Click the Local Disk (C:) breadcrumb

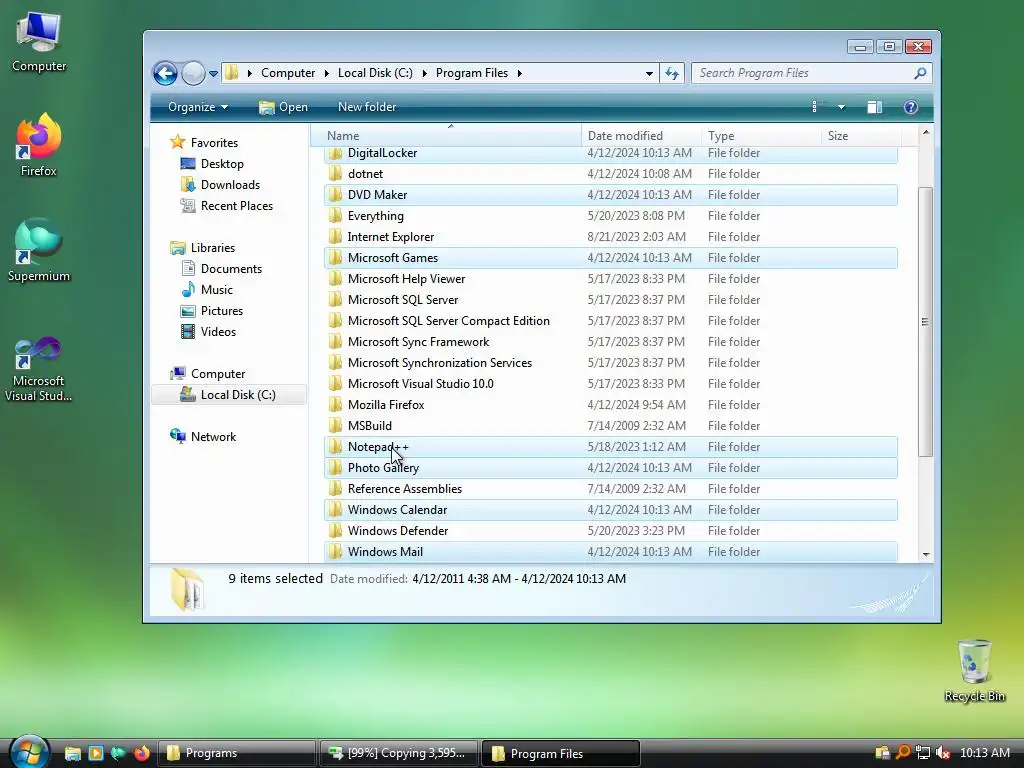pyautogui.click(x=375, y=73)
